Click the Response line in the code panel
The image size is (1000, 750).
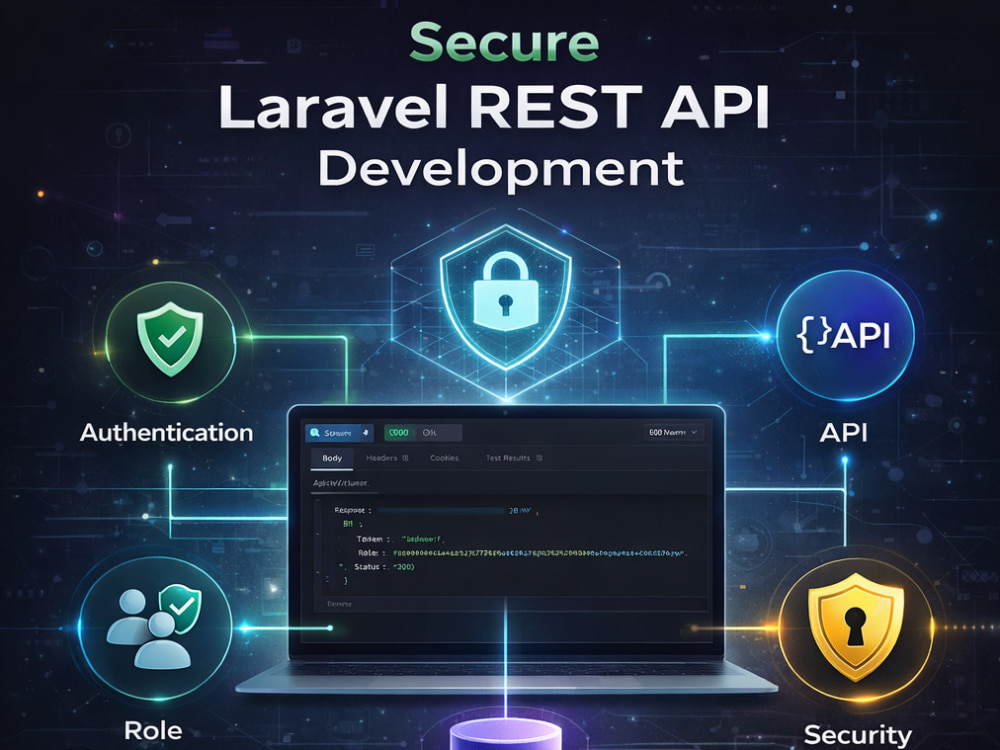[x=438, y=511]
